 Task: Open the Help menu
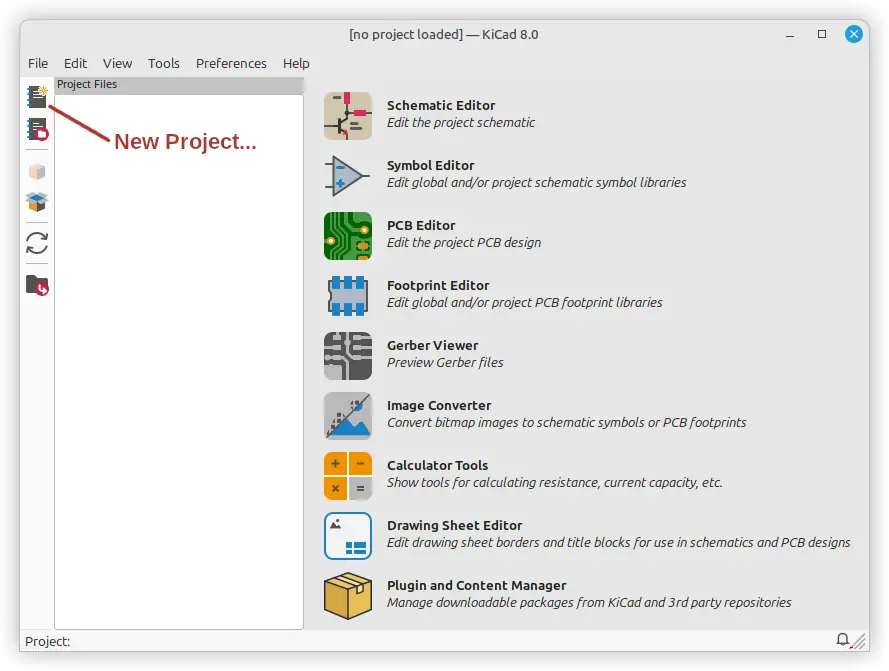point(296,64)
